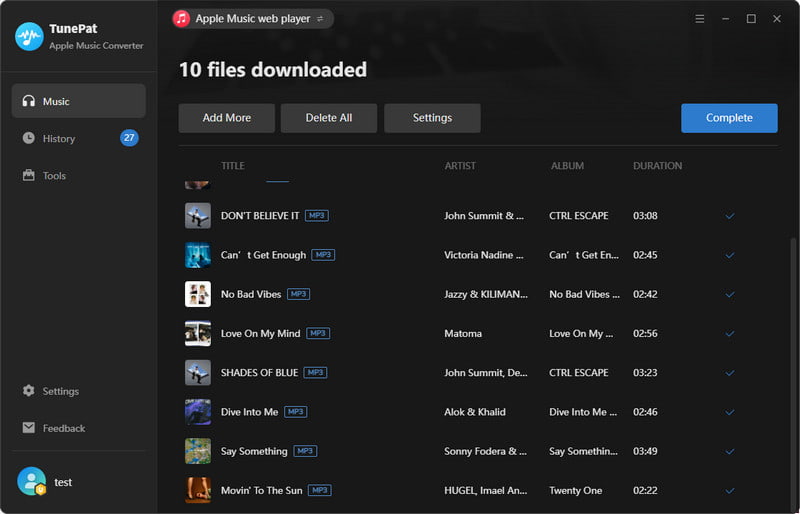
Task: Switch source via swap arrows icon
Action: 320,19
